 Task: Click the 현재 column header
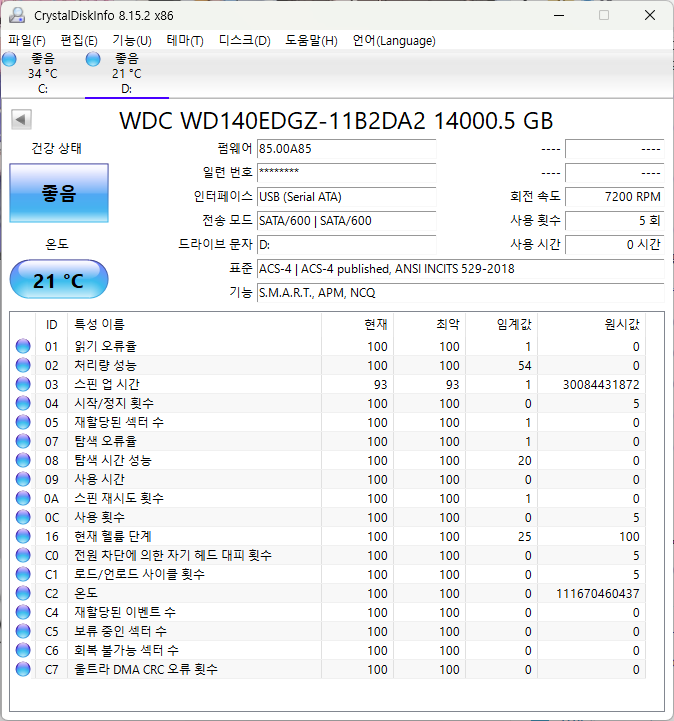tap(357, 325)
